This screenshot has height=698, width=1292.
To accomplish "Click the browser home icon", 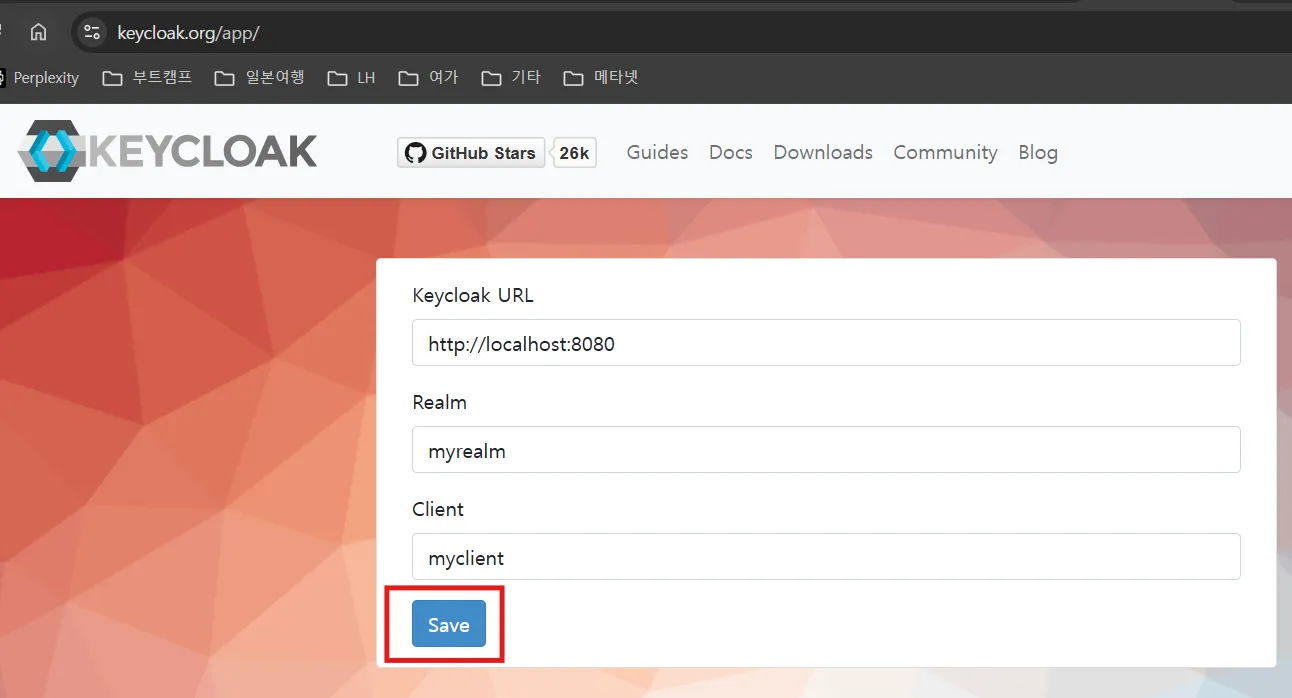I will [38, 32].
